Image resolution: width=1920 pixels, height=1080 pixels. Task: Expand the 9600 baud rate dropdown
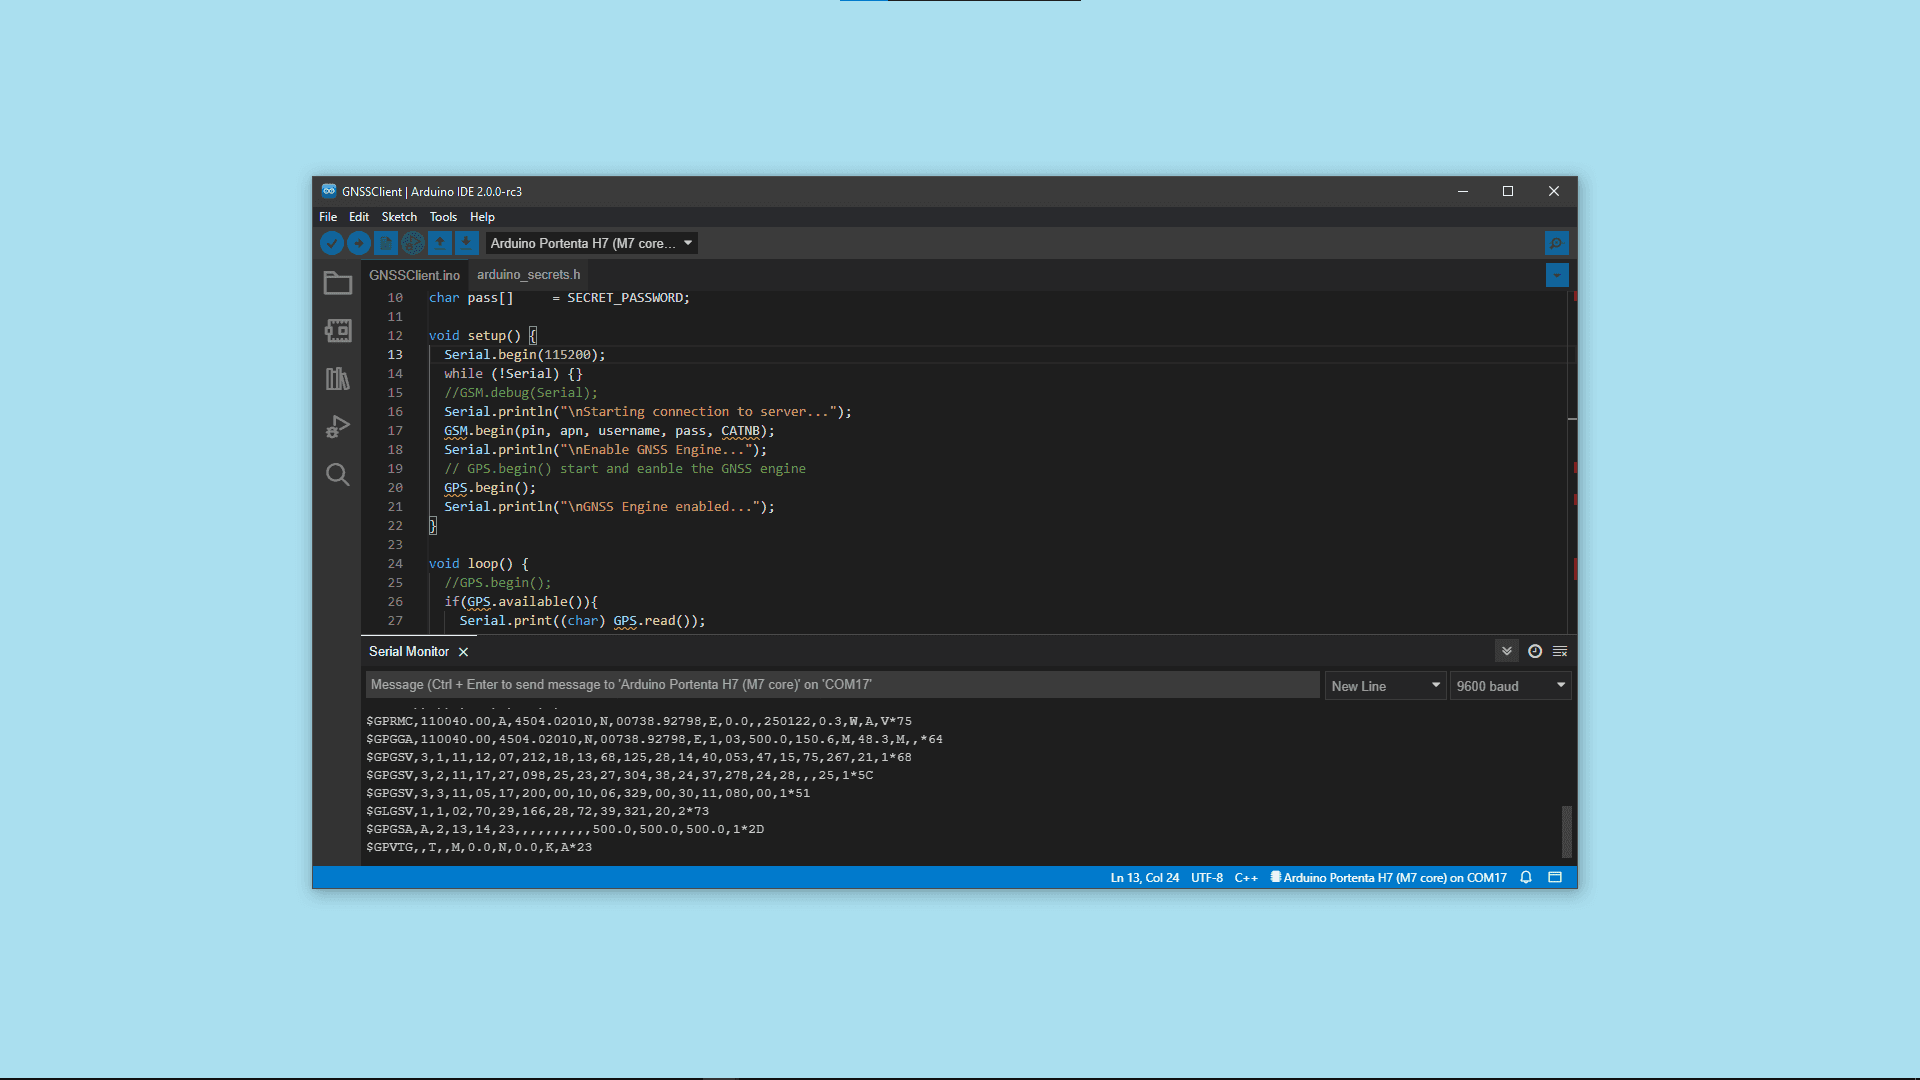[x=1510, y=686]
